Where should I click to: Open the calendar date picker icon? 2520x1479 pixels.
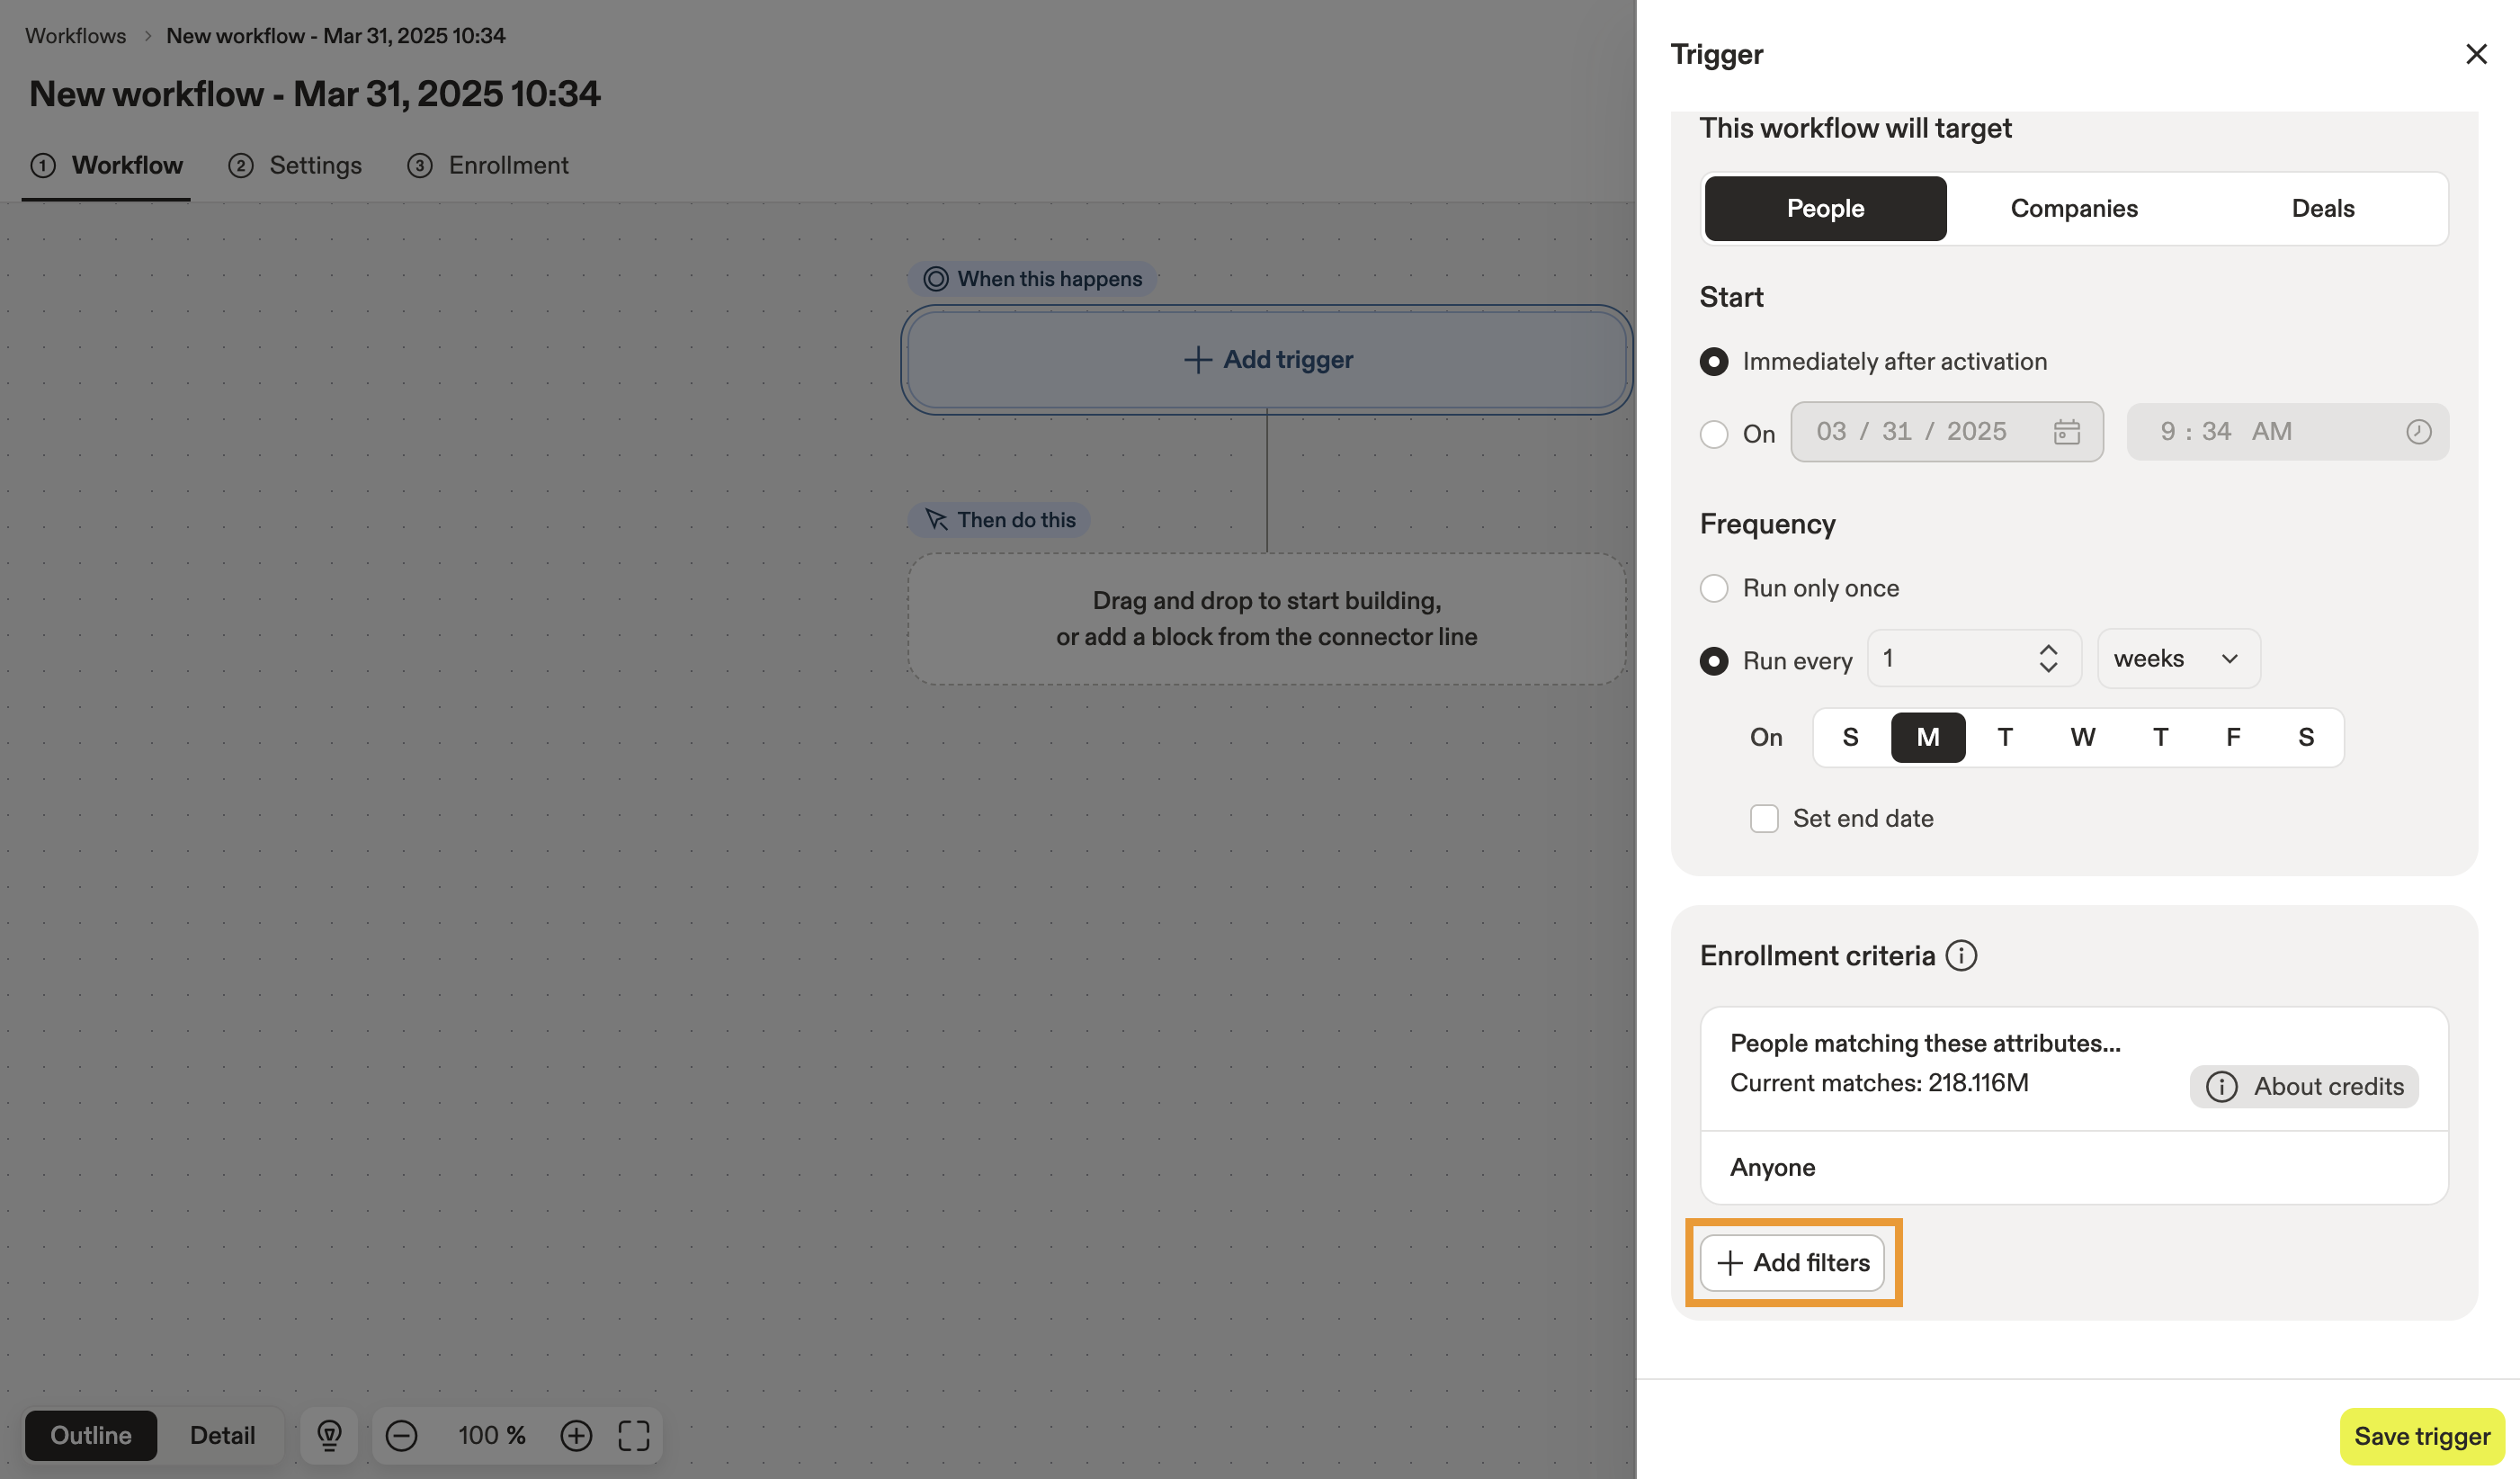(x=2066, y=432)
